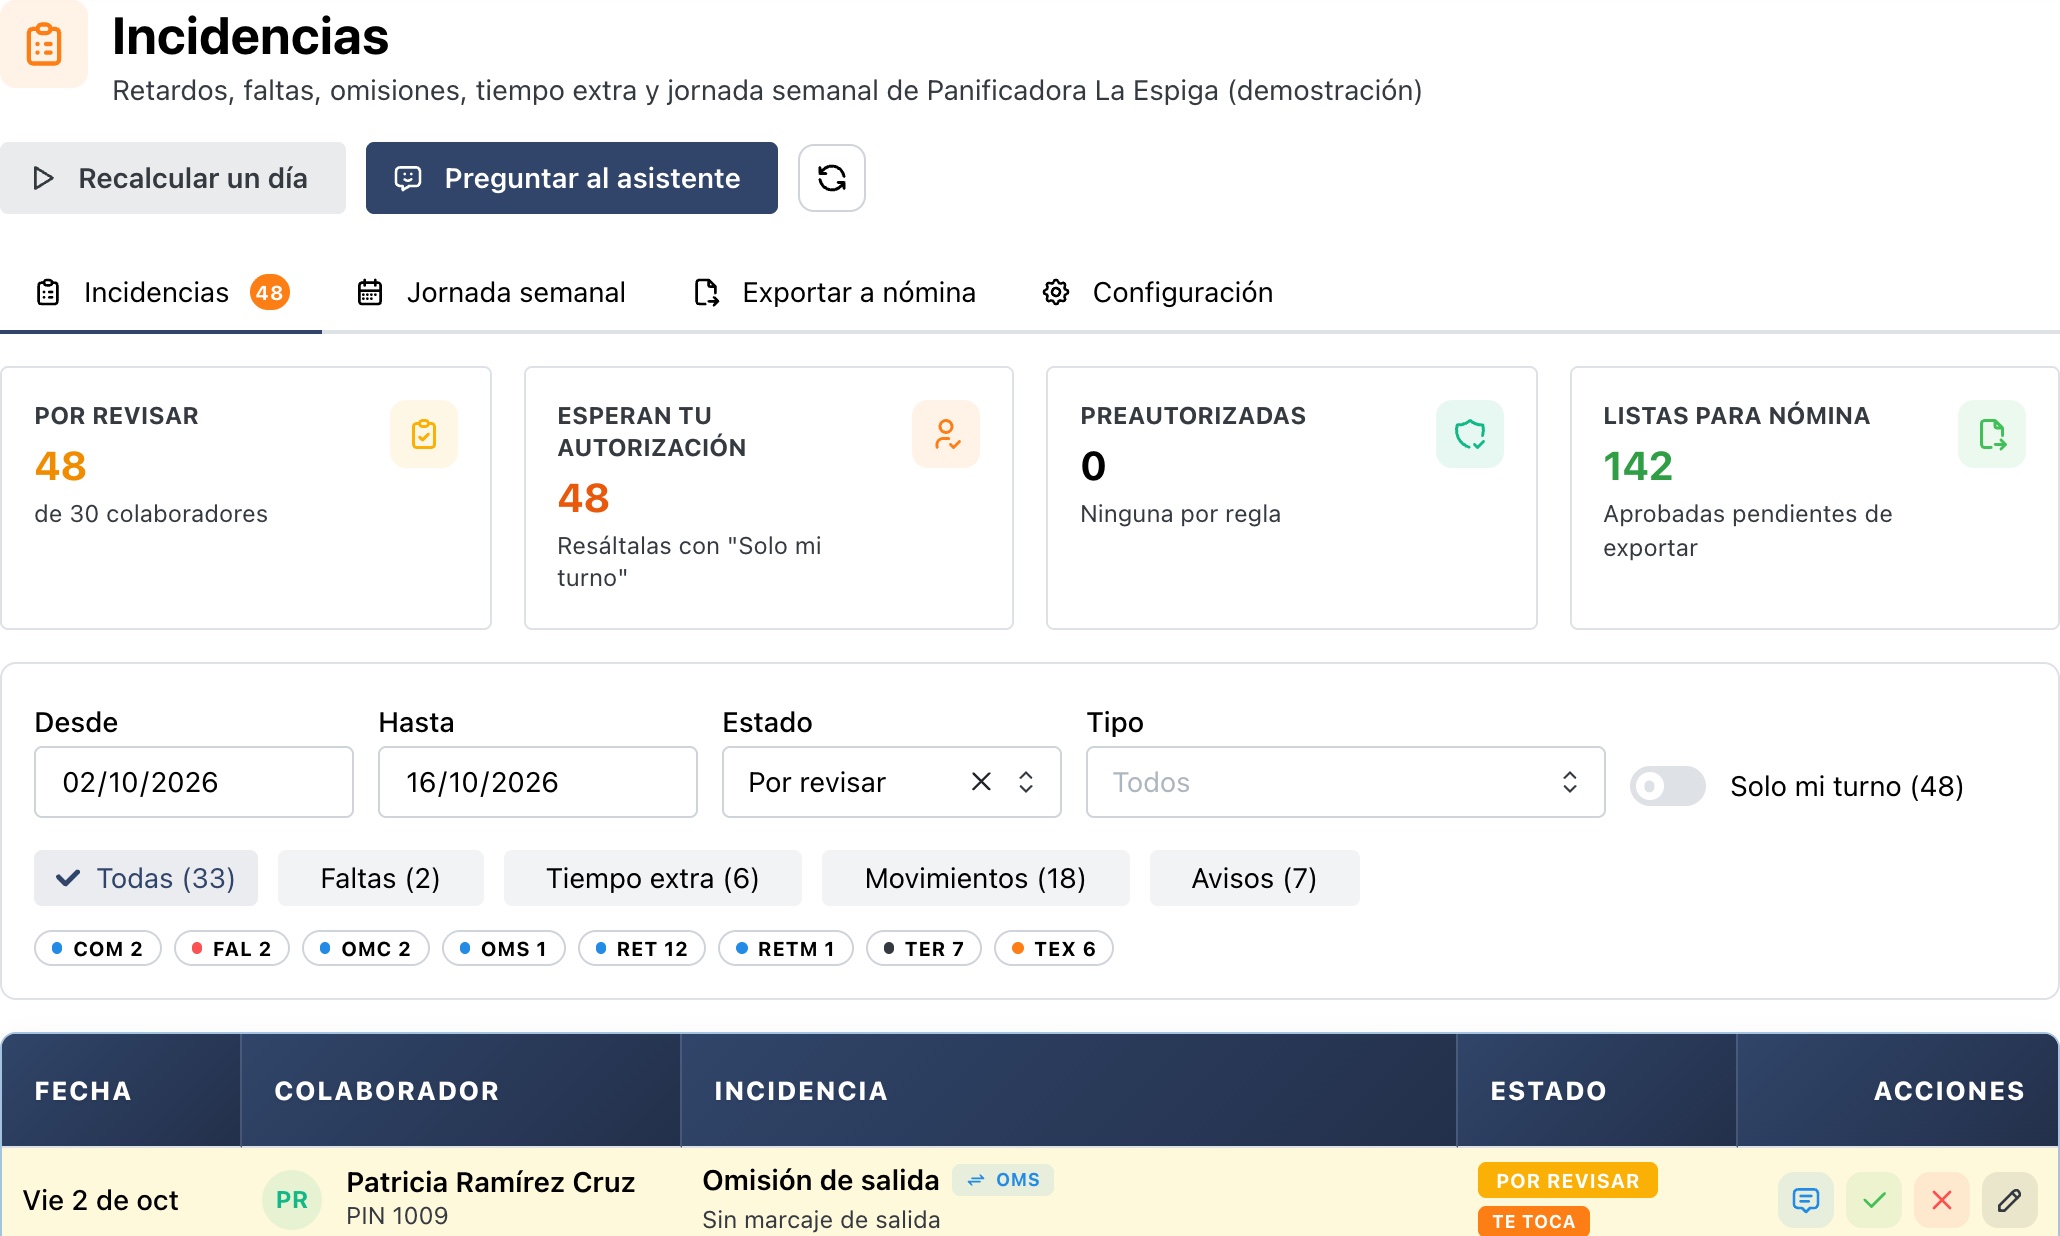Approve Patricia Ramírez's incidence with checkmark
Image resolution: width=2060 pixels, height=1236 pixels.
tap(1874, 1200)
